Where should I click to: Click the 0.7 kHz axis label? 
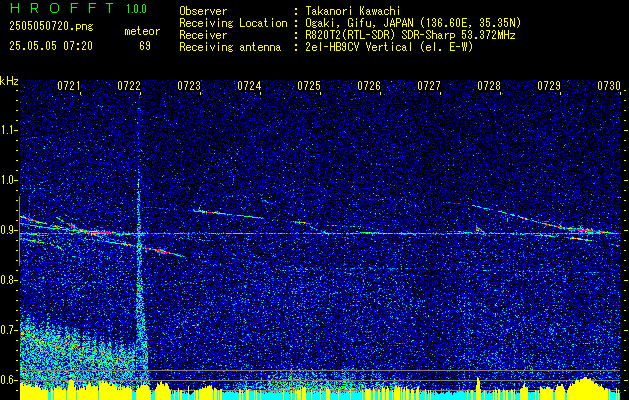point(8,330)
